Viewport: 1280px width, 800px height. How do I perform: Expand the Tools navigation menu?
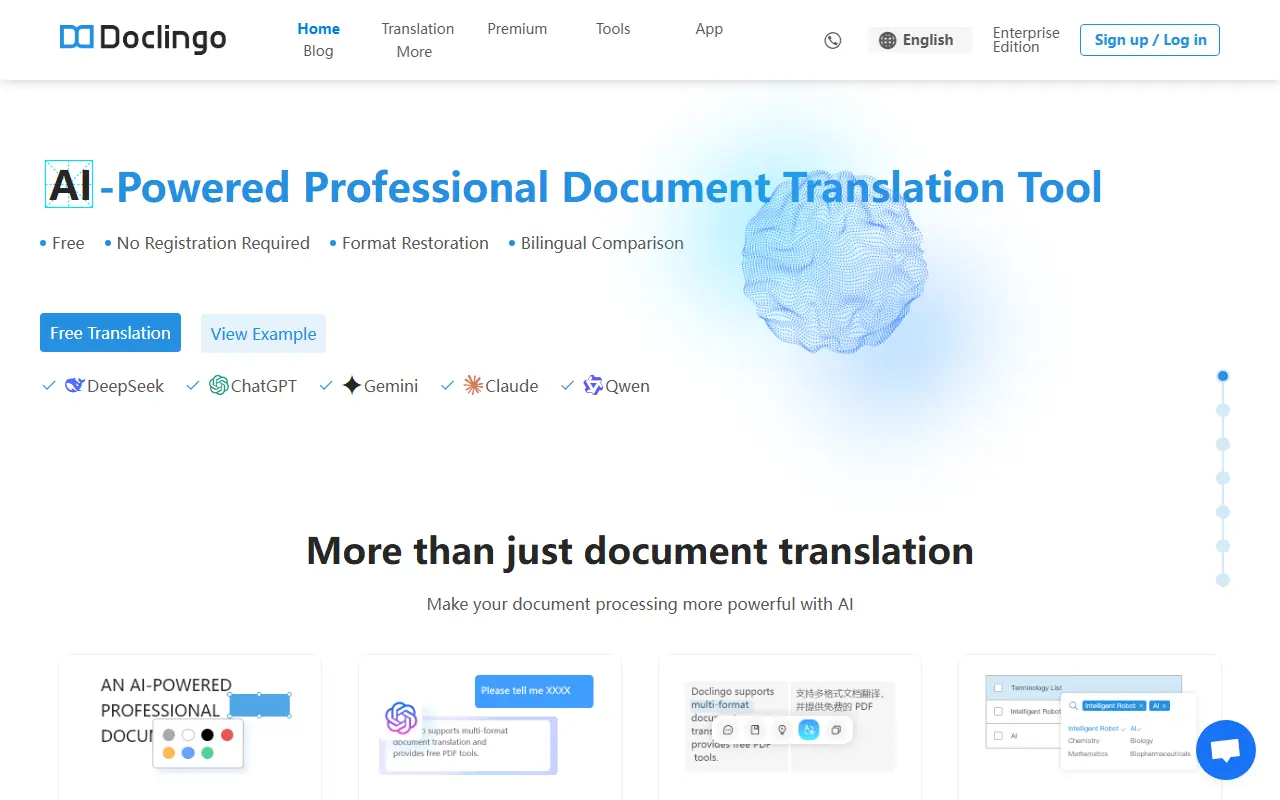(x=613, y=29)
